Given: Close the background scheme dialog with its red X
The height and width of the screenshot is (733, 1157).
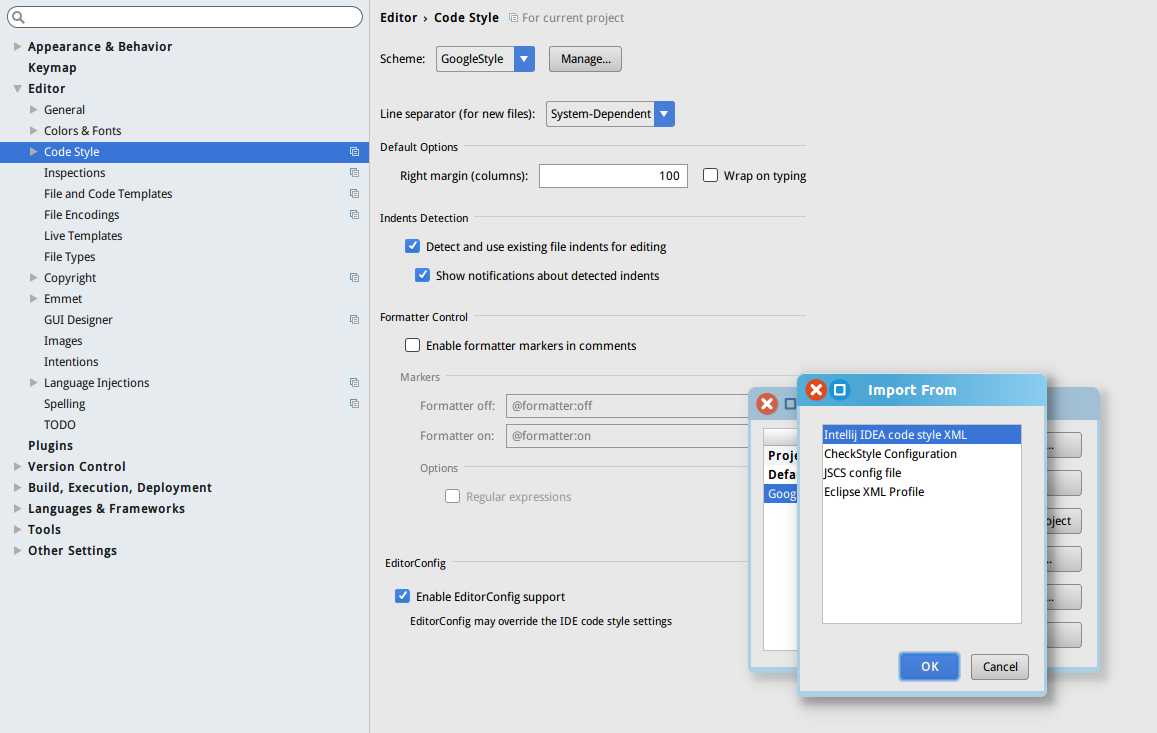Looking at the screenshot, I should 767,404.
